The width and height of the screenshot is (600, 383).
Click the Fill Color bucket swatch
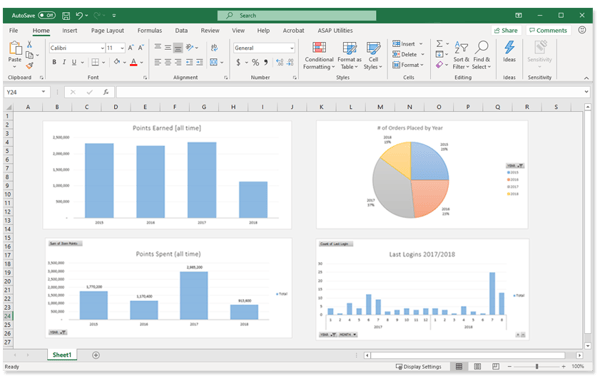(117, 62)
